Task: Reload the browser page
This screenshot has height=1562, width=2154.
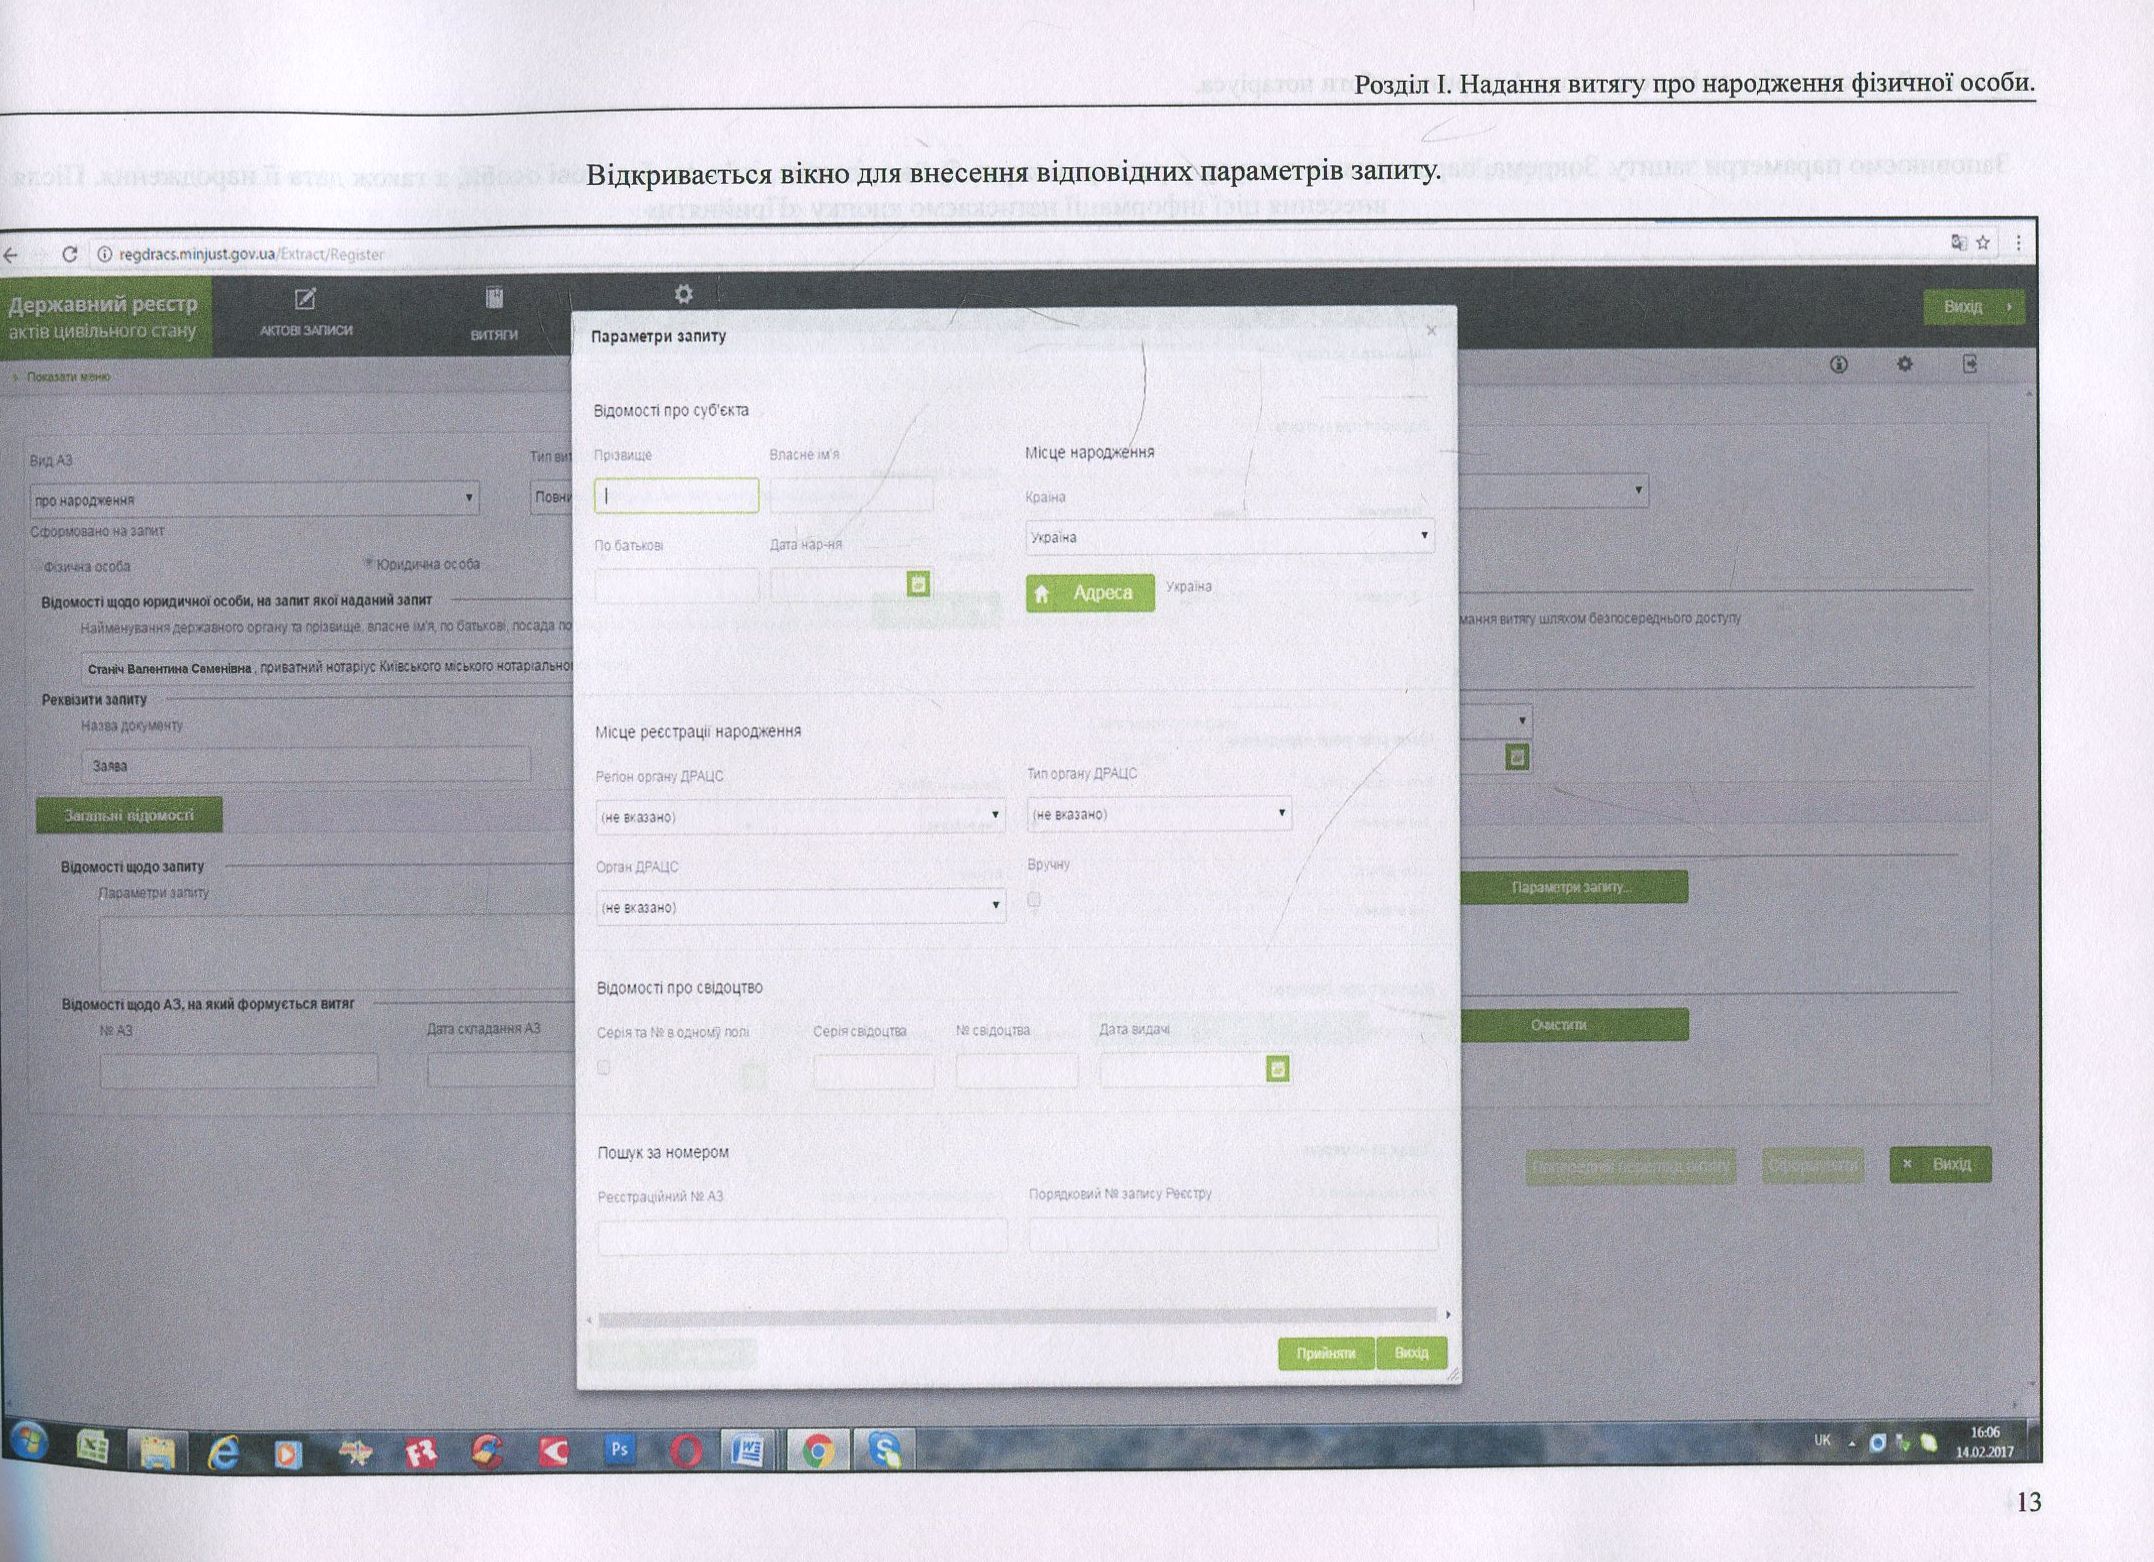Action: [69, 254]
